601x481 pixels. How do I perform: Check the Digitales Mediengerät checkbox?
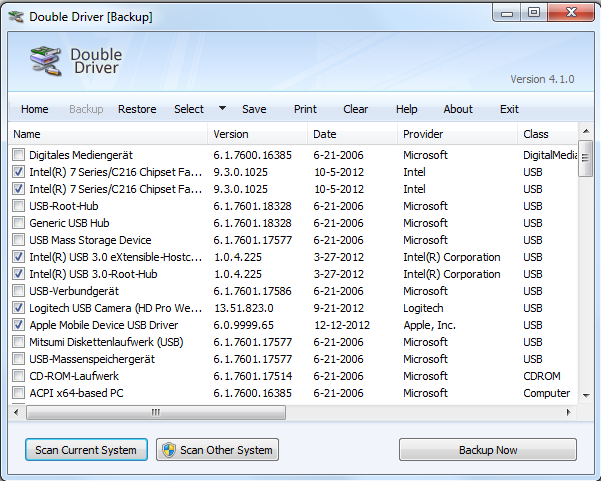tap(18, 155)
